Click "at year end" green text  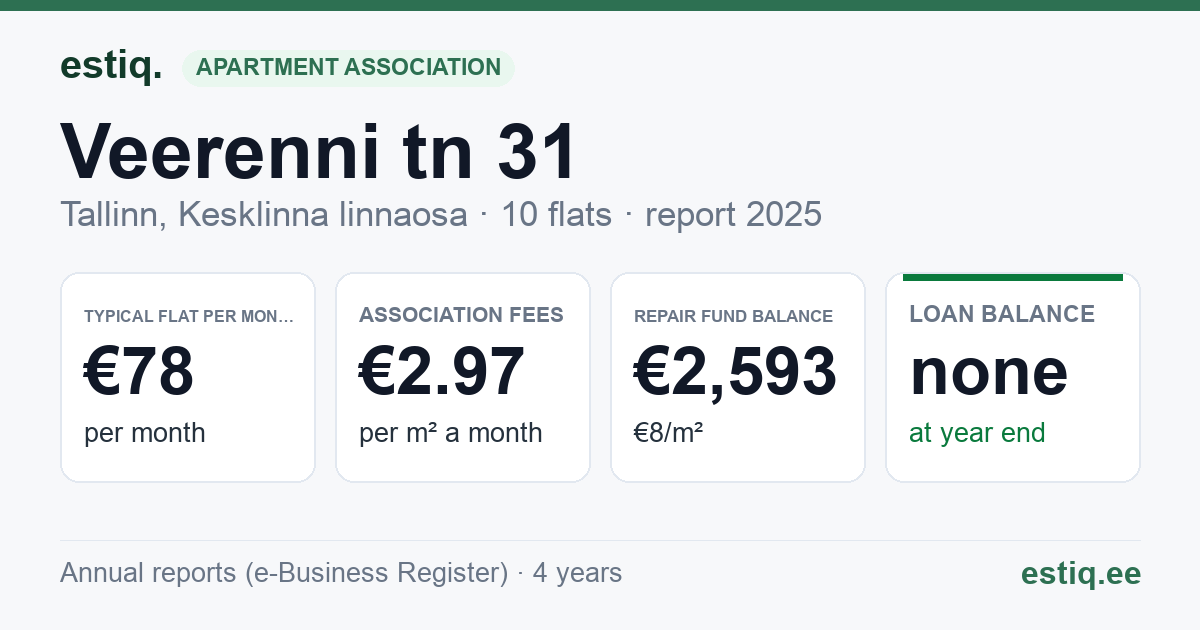click(x=977, y=433)
